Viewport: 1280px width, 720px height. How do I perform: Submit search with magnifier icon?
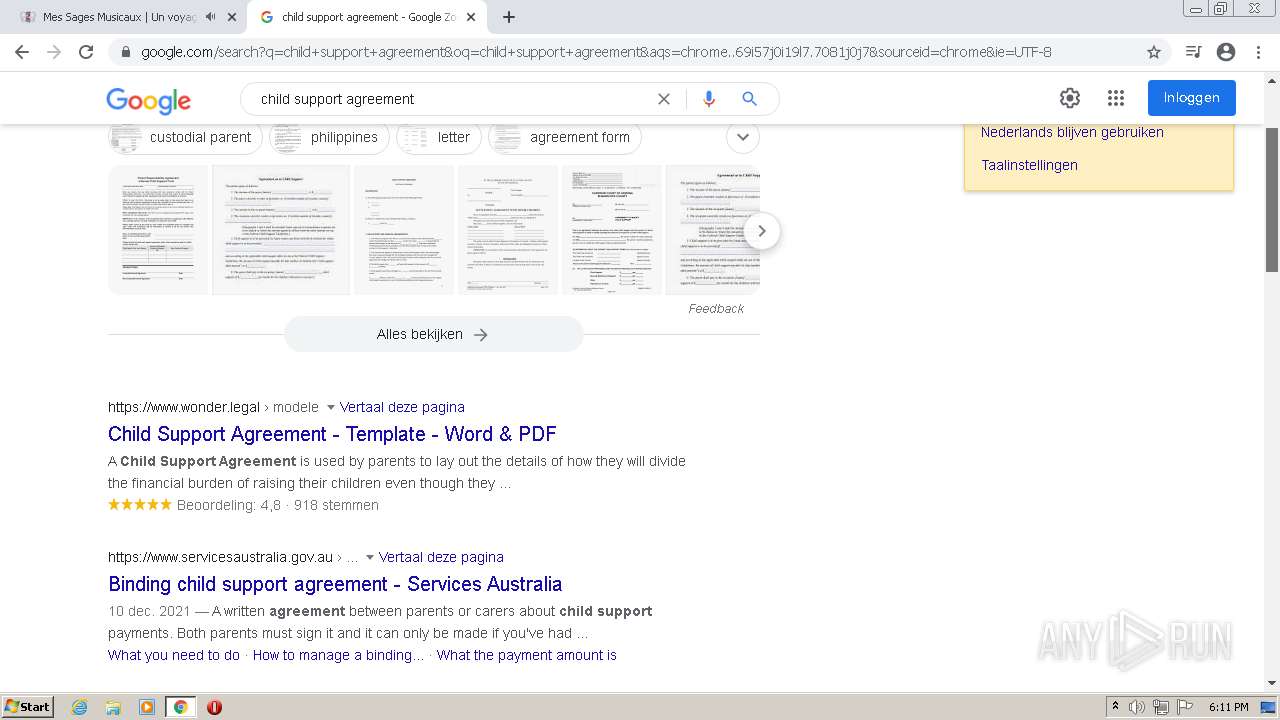tap(749, 99)
